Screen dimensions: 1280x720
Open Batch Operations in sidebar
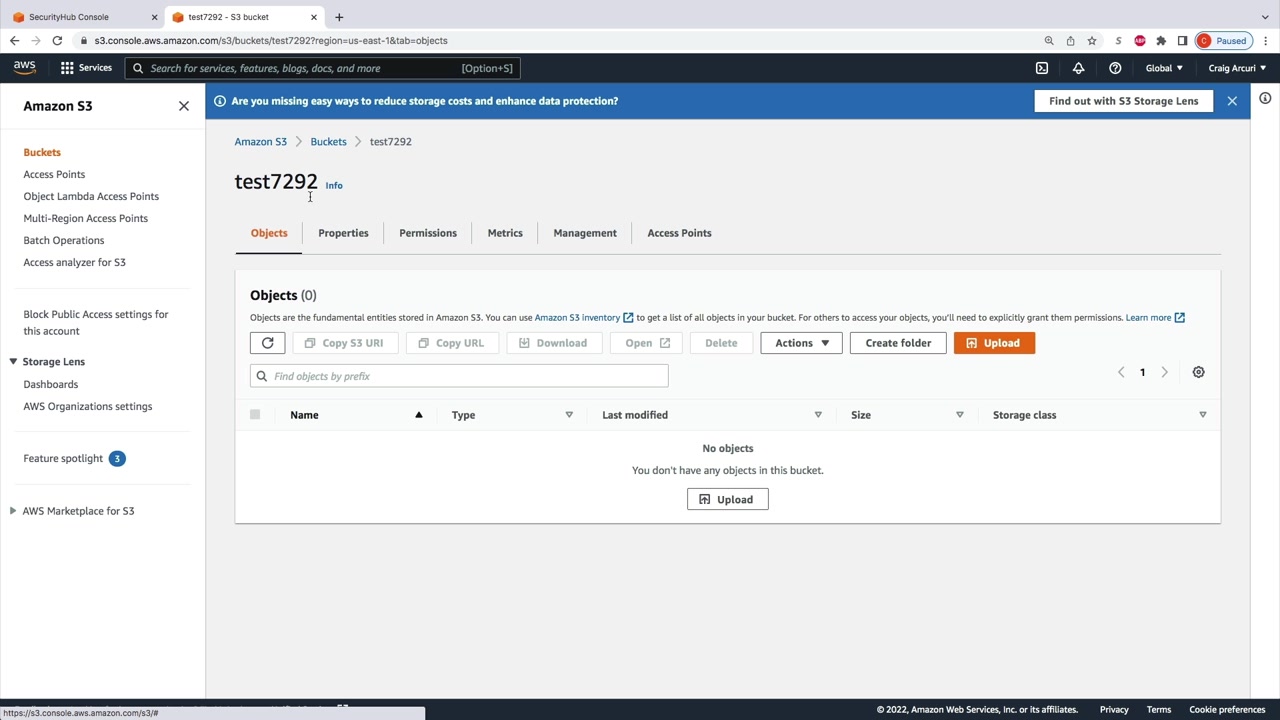click(x=63, y=240)
